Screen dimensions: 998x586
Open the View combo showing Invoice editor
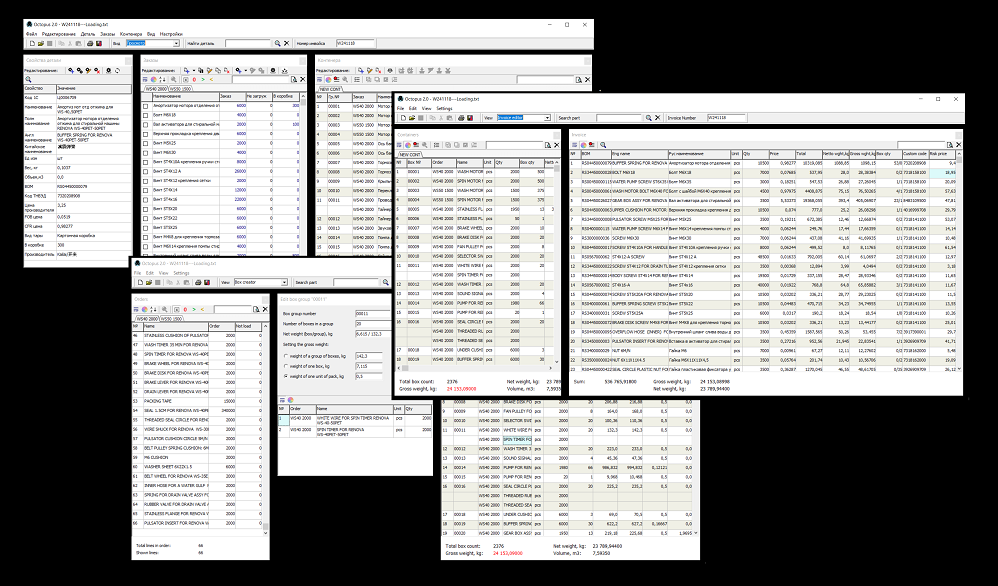(x=524, y=118)
